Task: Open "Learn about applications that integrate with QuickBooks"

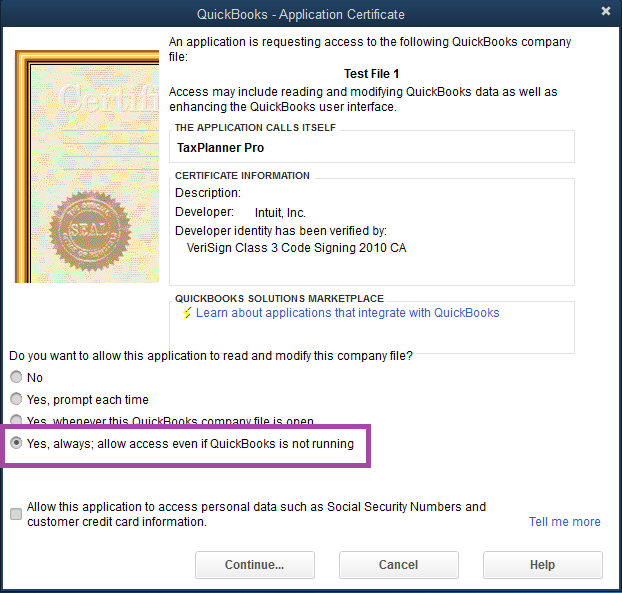Action: 347,313
